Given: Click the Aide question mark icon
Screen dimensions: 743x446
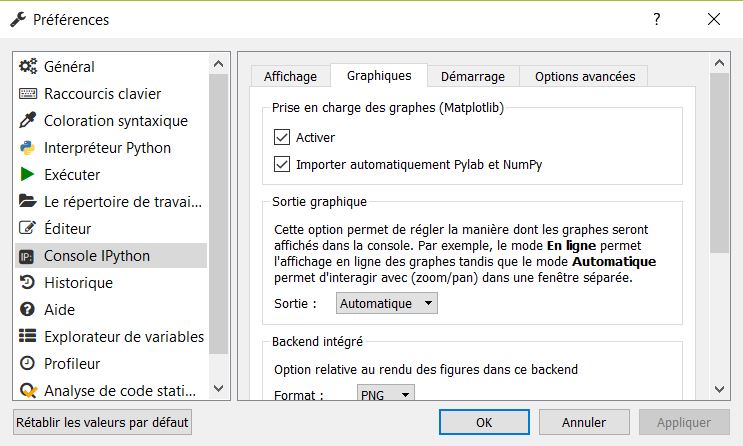Looking at the screenshot, I should (x=27, y=309).
